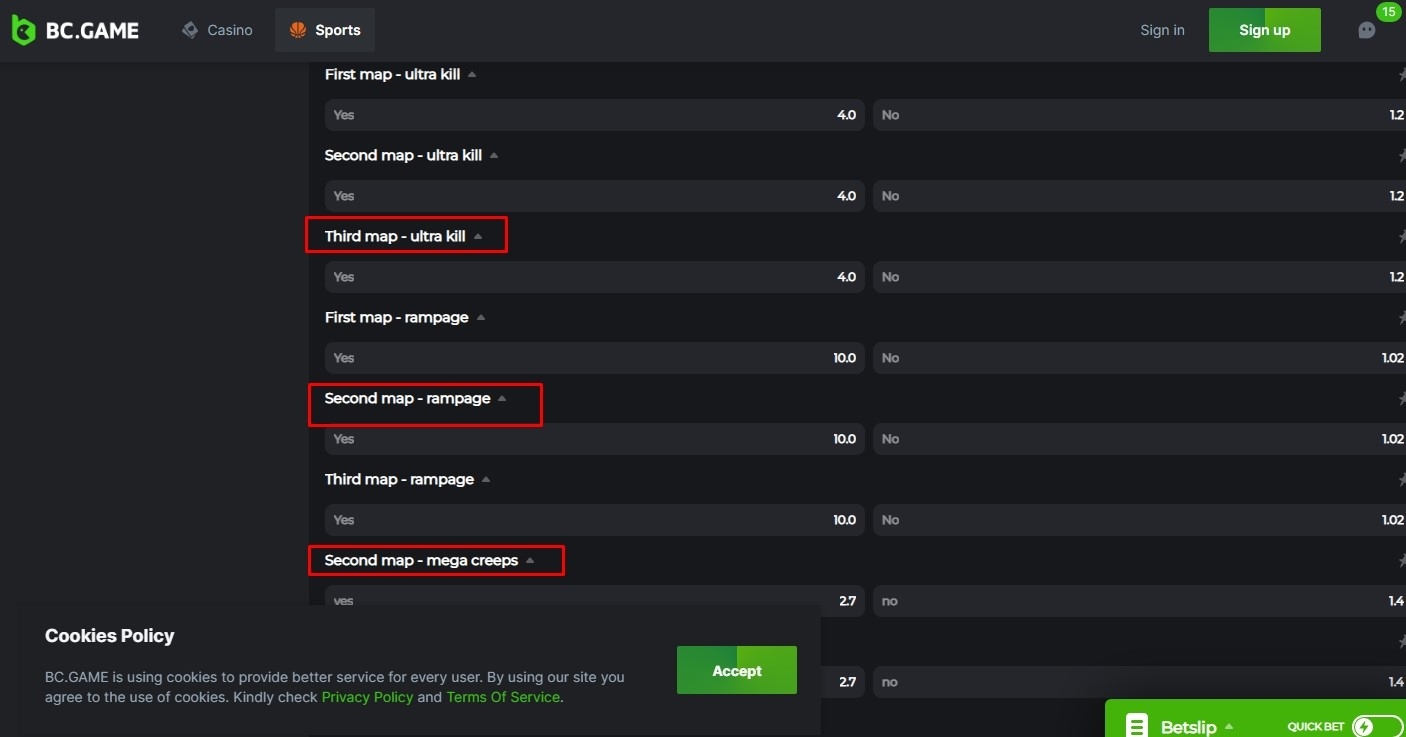Accept the cookies policy
1406x737 pixels.
736,671
